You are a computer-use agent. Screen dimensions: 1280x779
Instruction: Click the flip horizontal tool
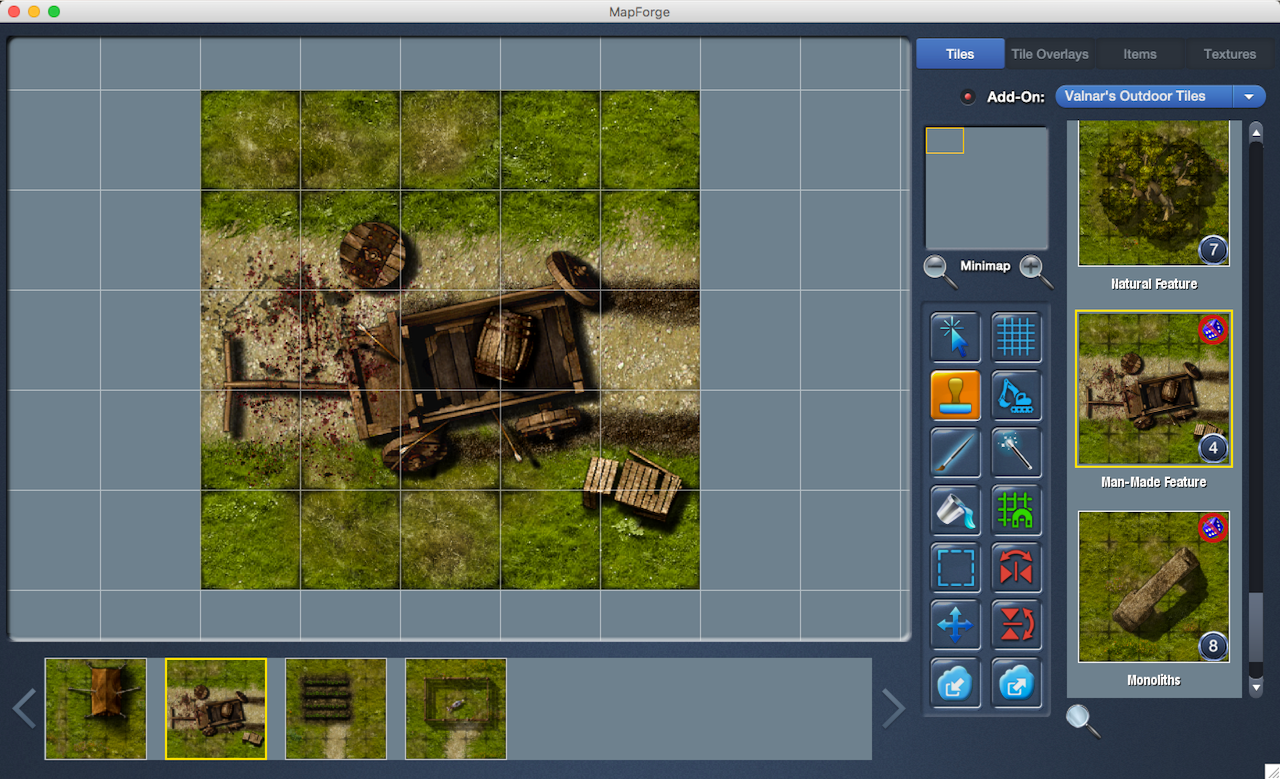(1016, 569)
